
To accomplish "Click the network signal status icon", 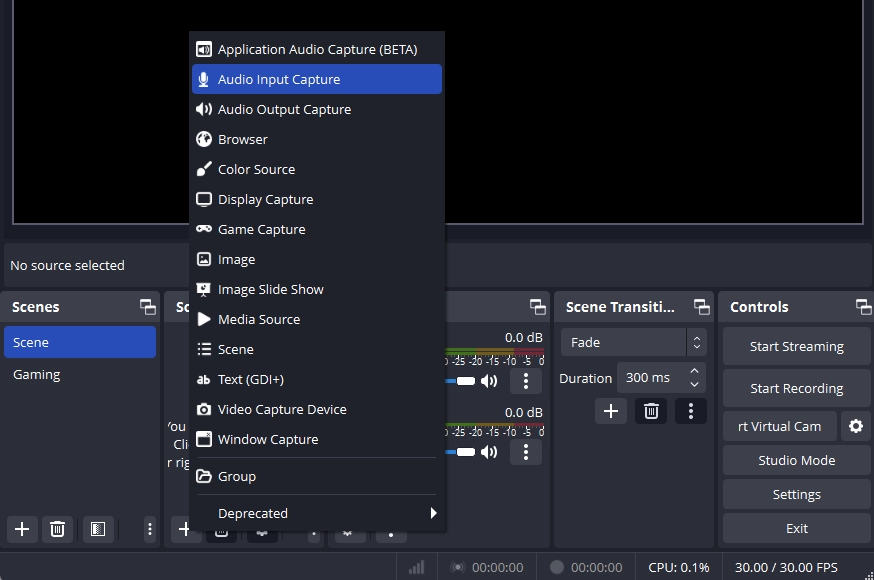I will 416,567.
